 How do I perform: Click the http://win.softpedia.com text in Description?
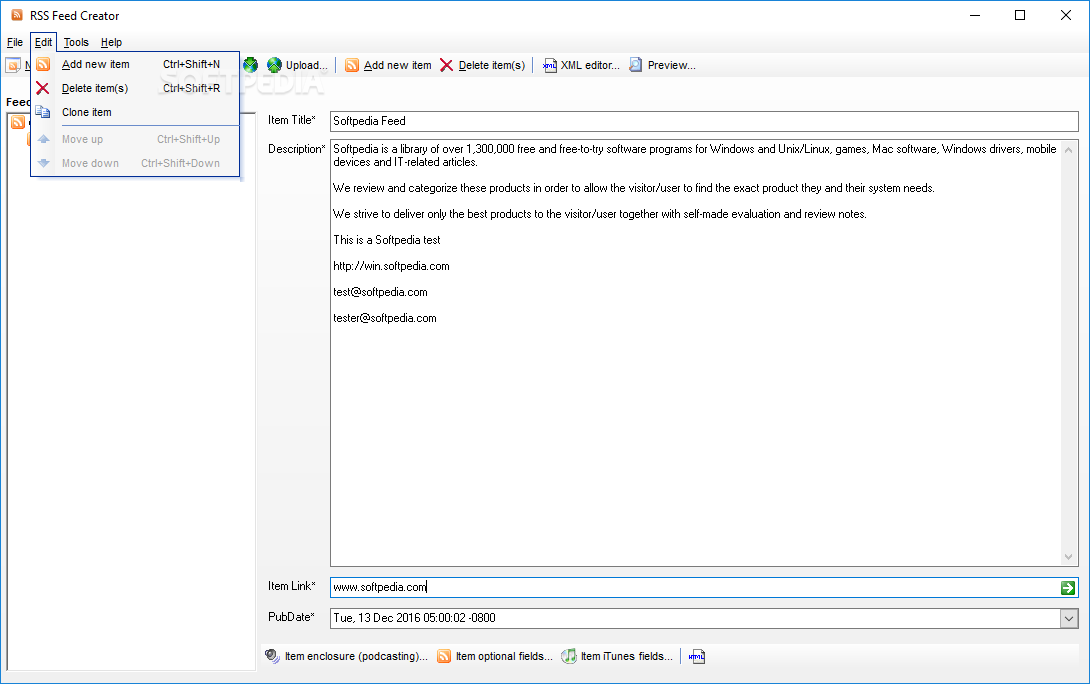click(391, 266)
